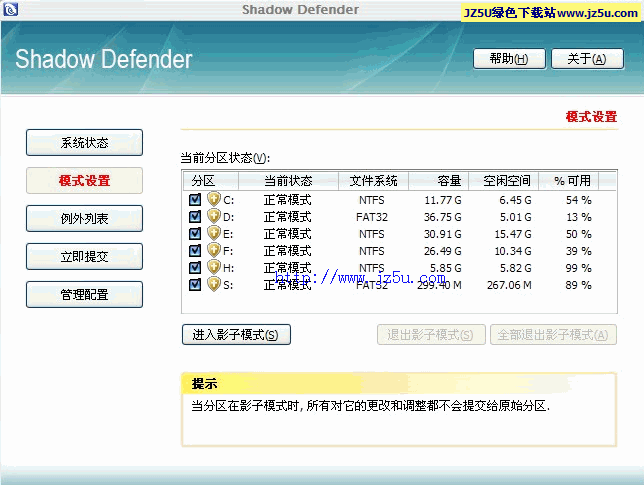Viewport: 644px width, 485px height.
Task: Deselect the S: partition checkbox
Action: [x=195, y=285]
